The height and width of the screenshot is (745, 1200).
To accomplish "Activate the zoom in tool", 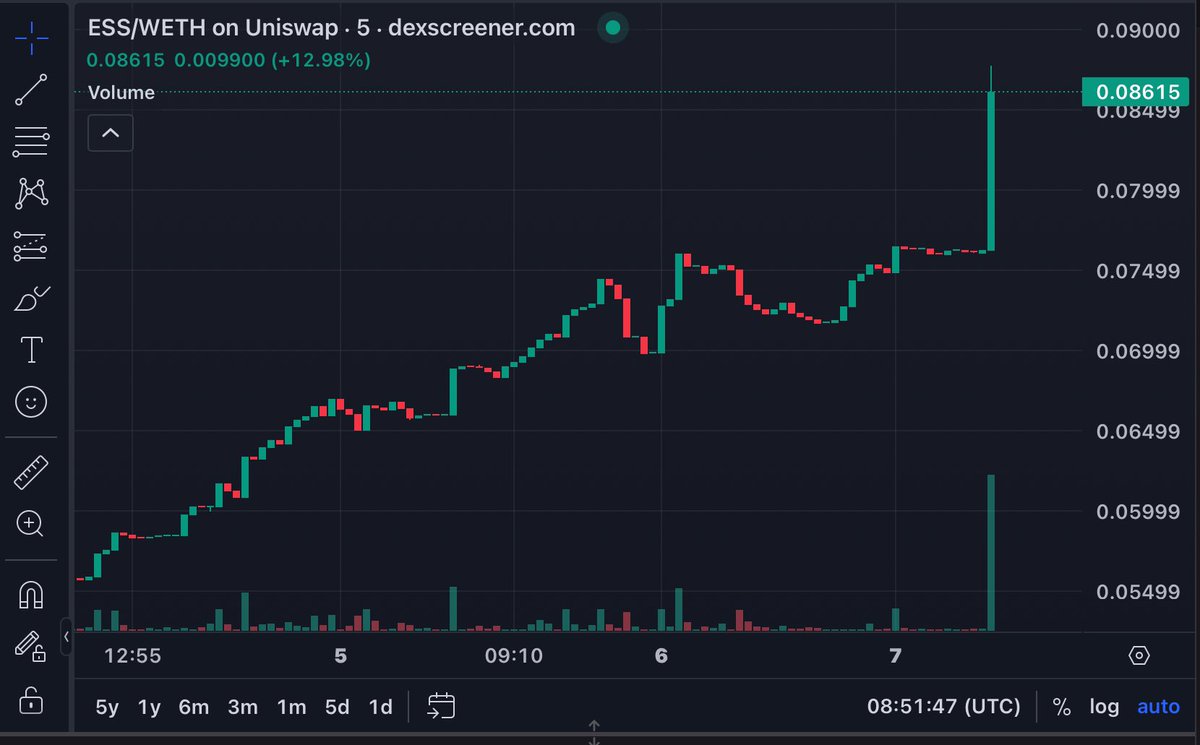I will (30, 522).
